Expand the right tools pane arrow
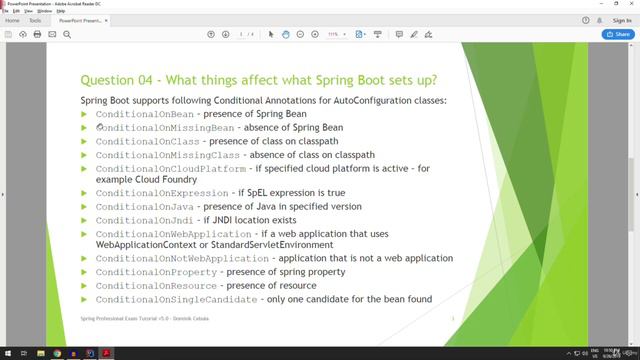This screenshot has width=640, height=360. coord(637,195)
